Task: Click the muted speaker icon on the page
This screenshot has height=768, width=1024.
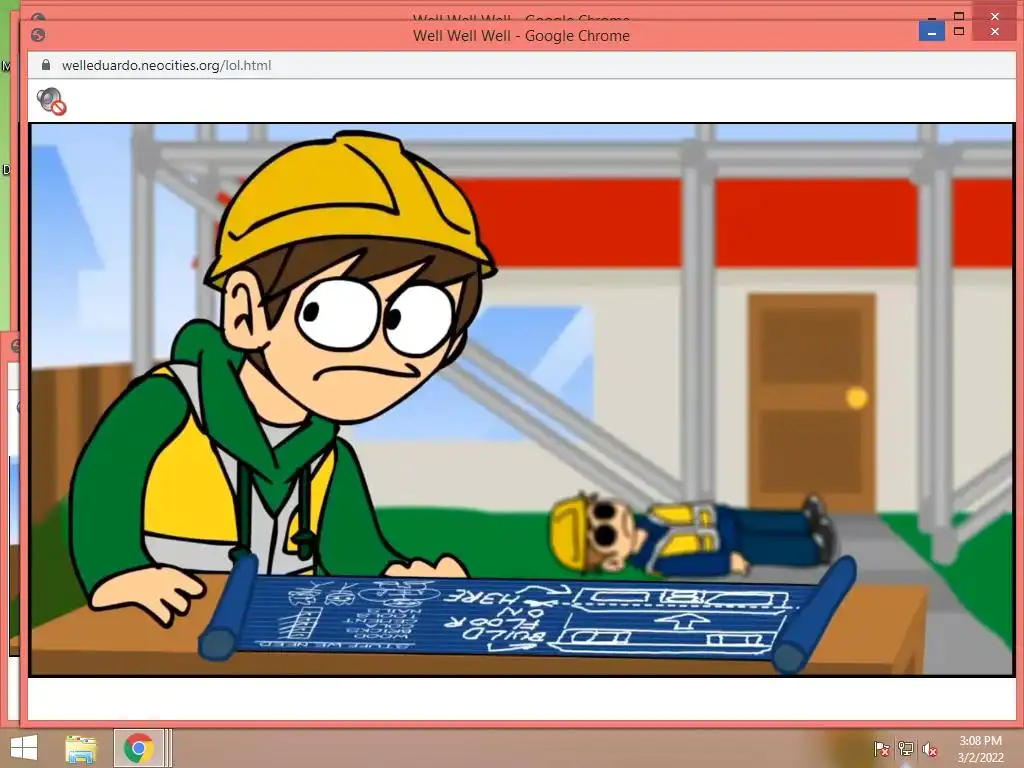Action: (52, 101)
